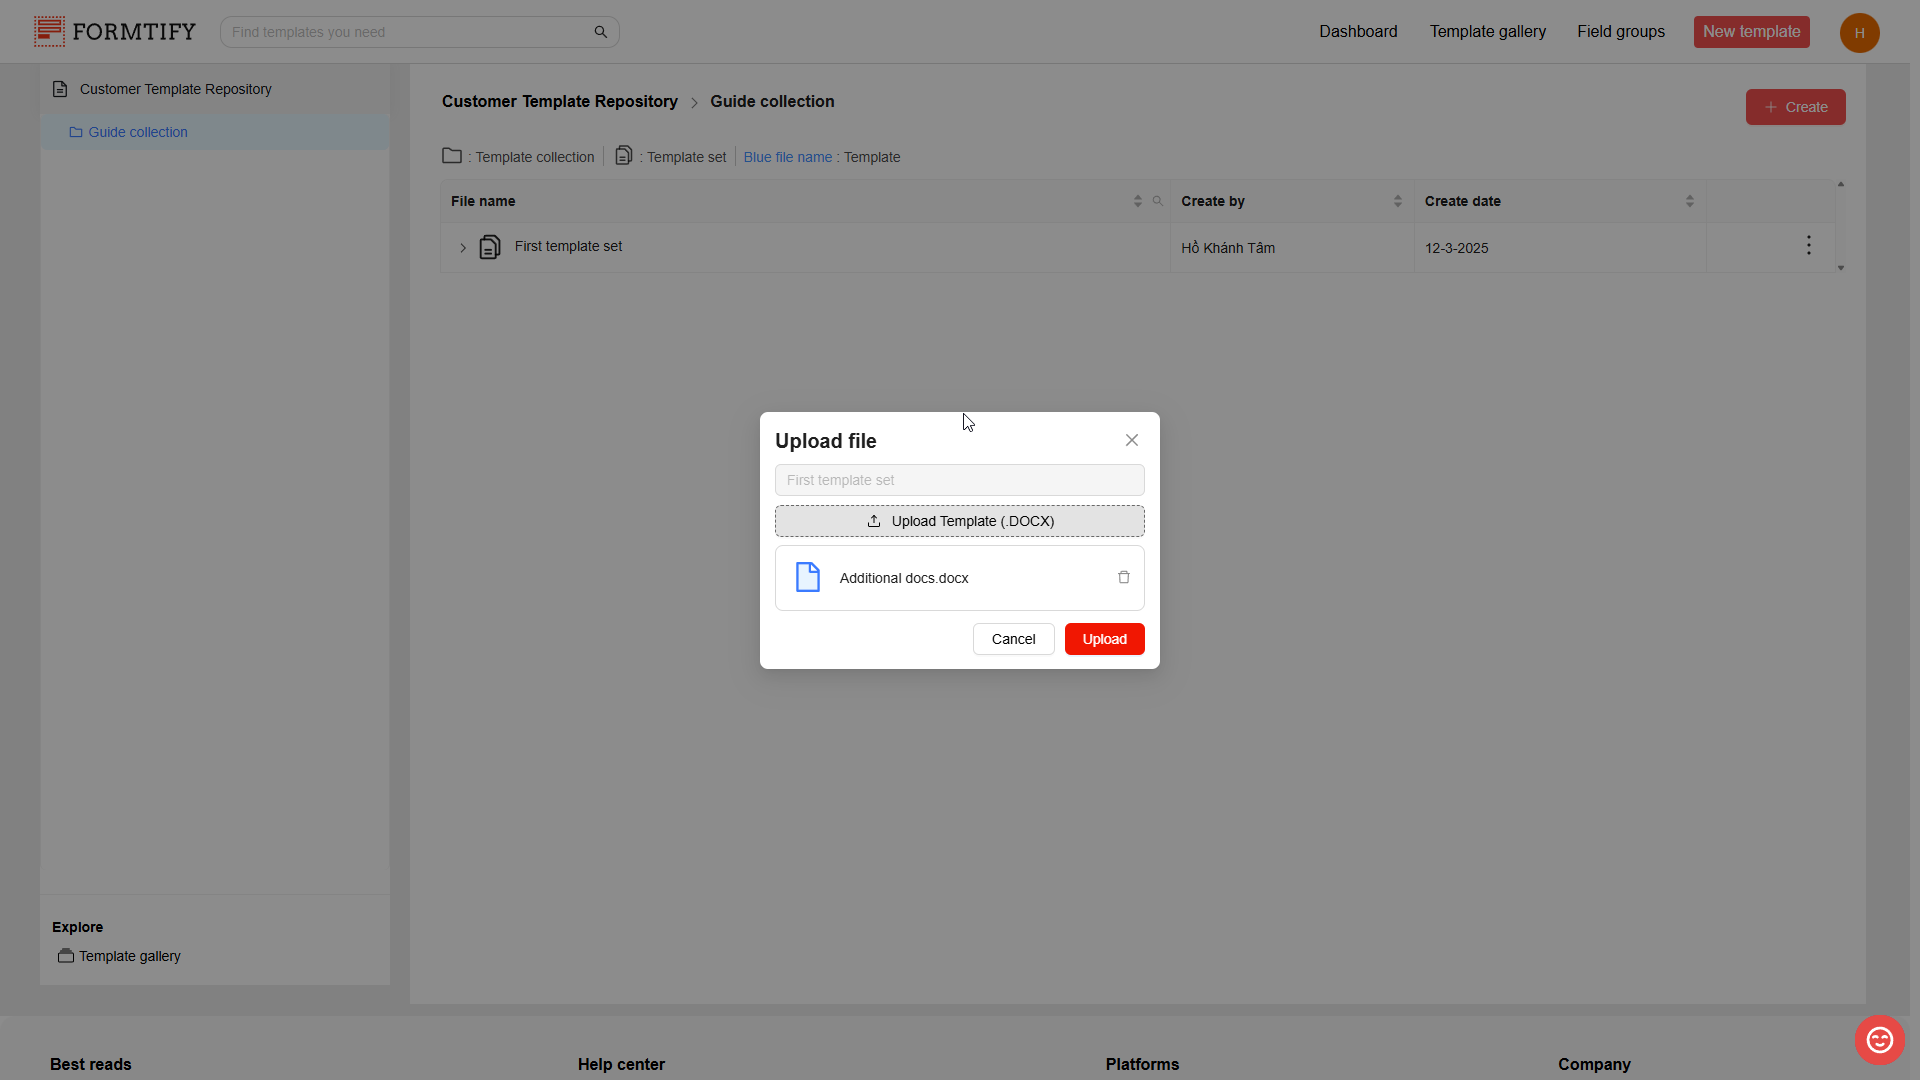Expand the First template set row
The image size is (1920, 1080).
pos(463,248)
